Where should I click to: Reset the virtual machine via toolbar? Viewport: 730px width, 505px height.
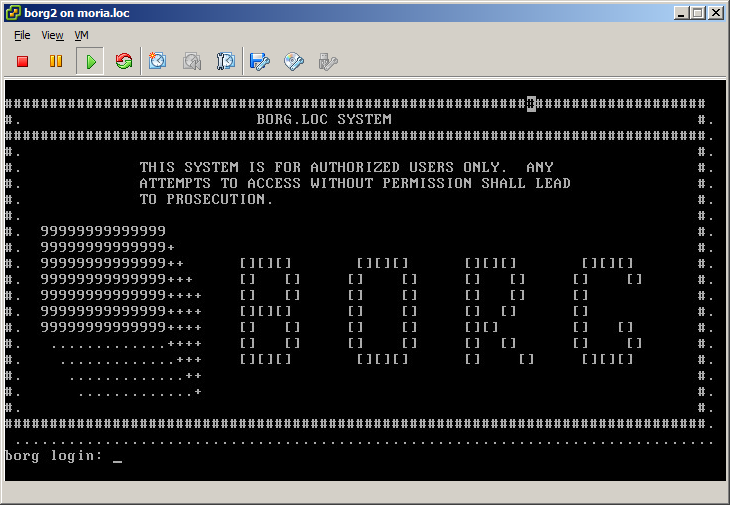pyautogui.click(x=124, y=61)
